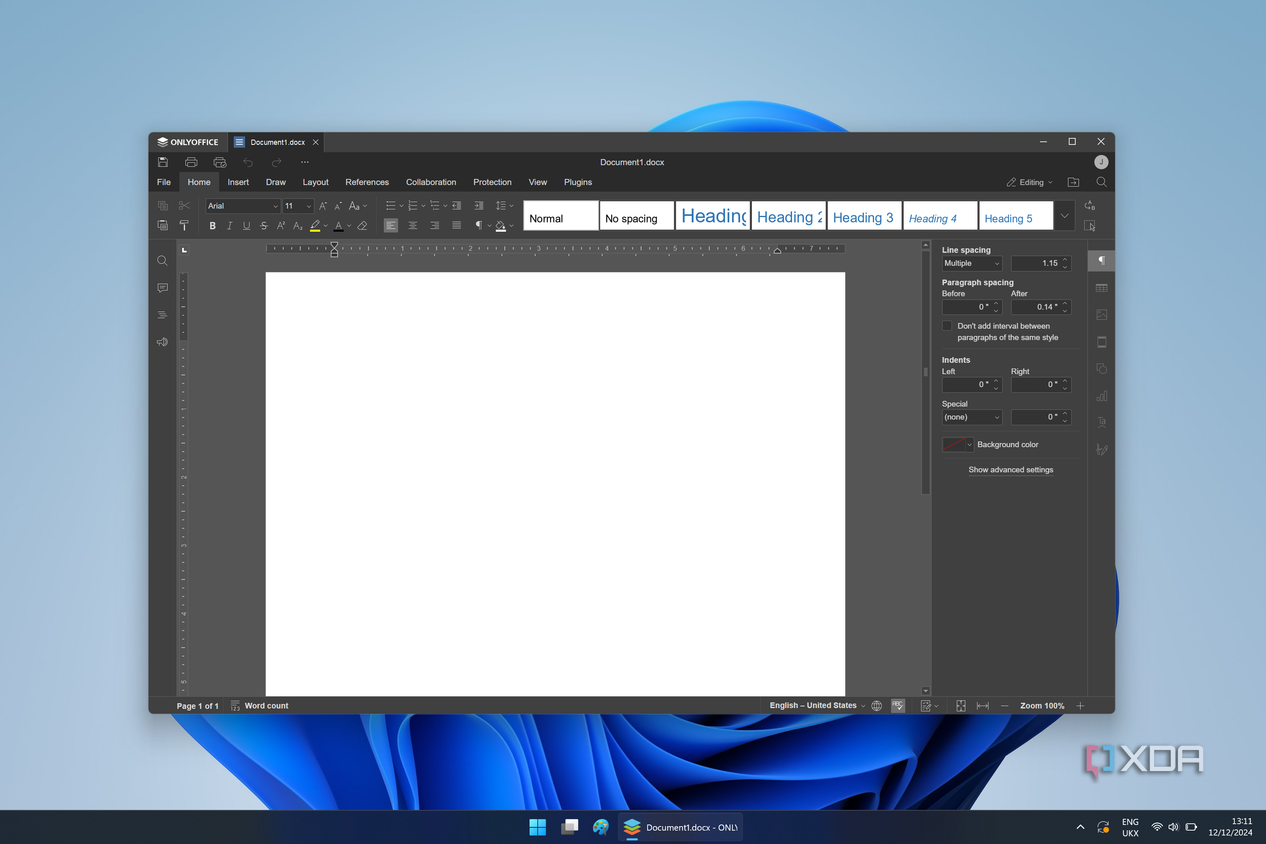The width and height of the screenshot is (1266, 844).
Task: Toggle Bold formatting
Action: tap(212, 226)
